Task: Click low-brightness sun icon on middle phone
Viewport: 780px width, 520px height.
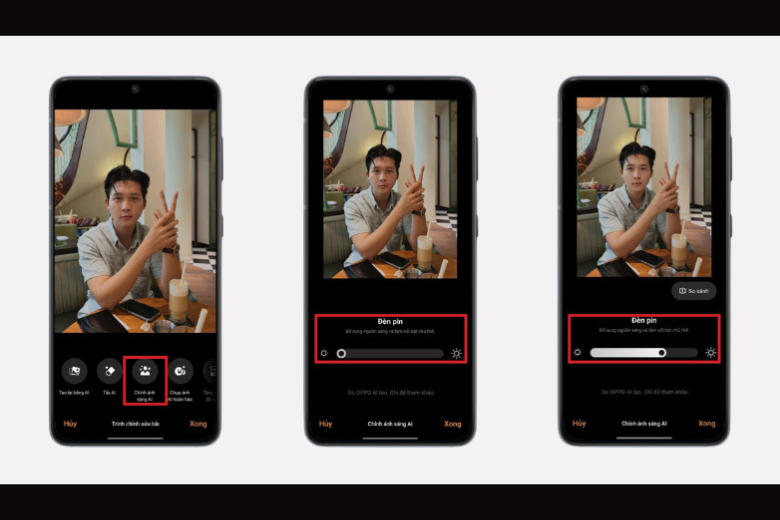Action: pos(323,353)
